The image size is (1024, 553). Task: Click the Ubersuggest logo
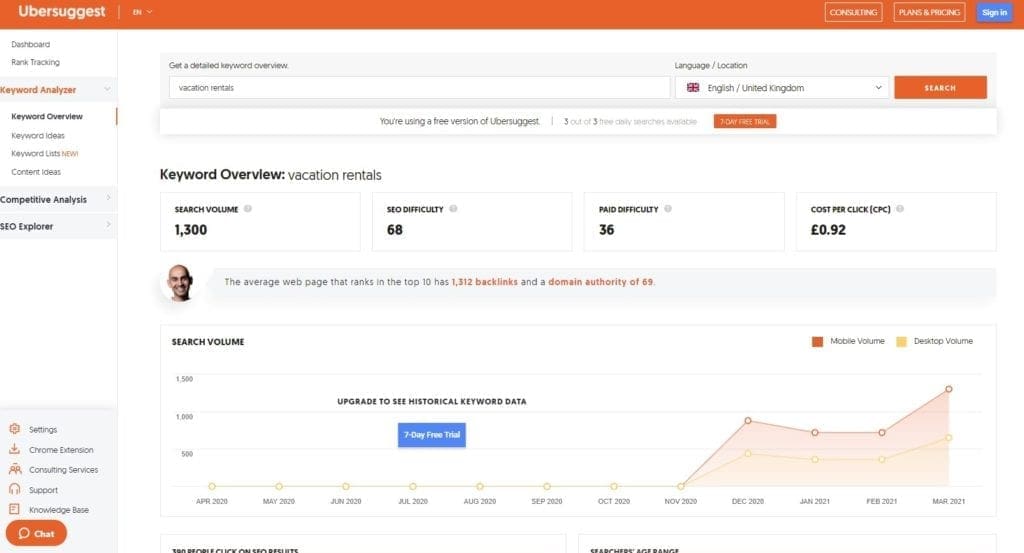(x=61, y=11)
